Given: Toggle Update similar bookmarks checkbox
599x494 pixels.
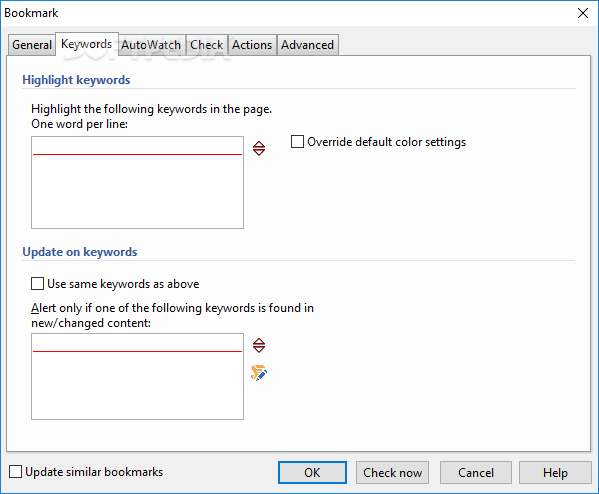Looking at the screenshot, I should point(15,472).
